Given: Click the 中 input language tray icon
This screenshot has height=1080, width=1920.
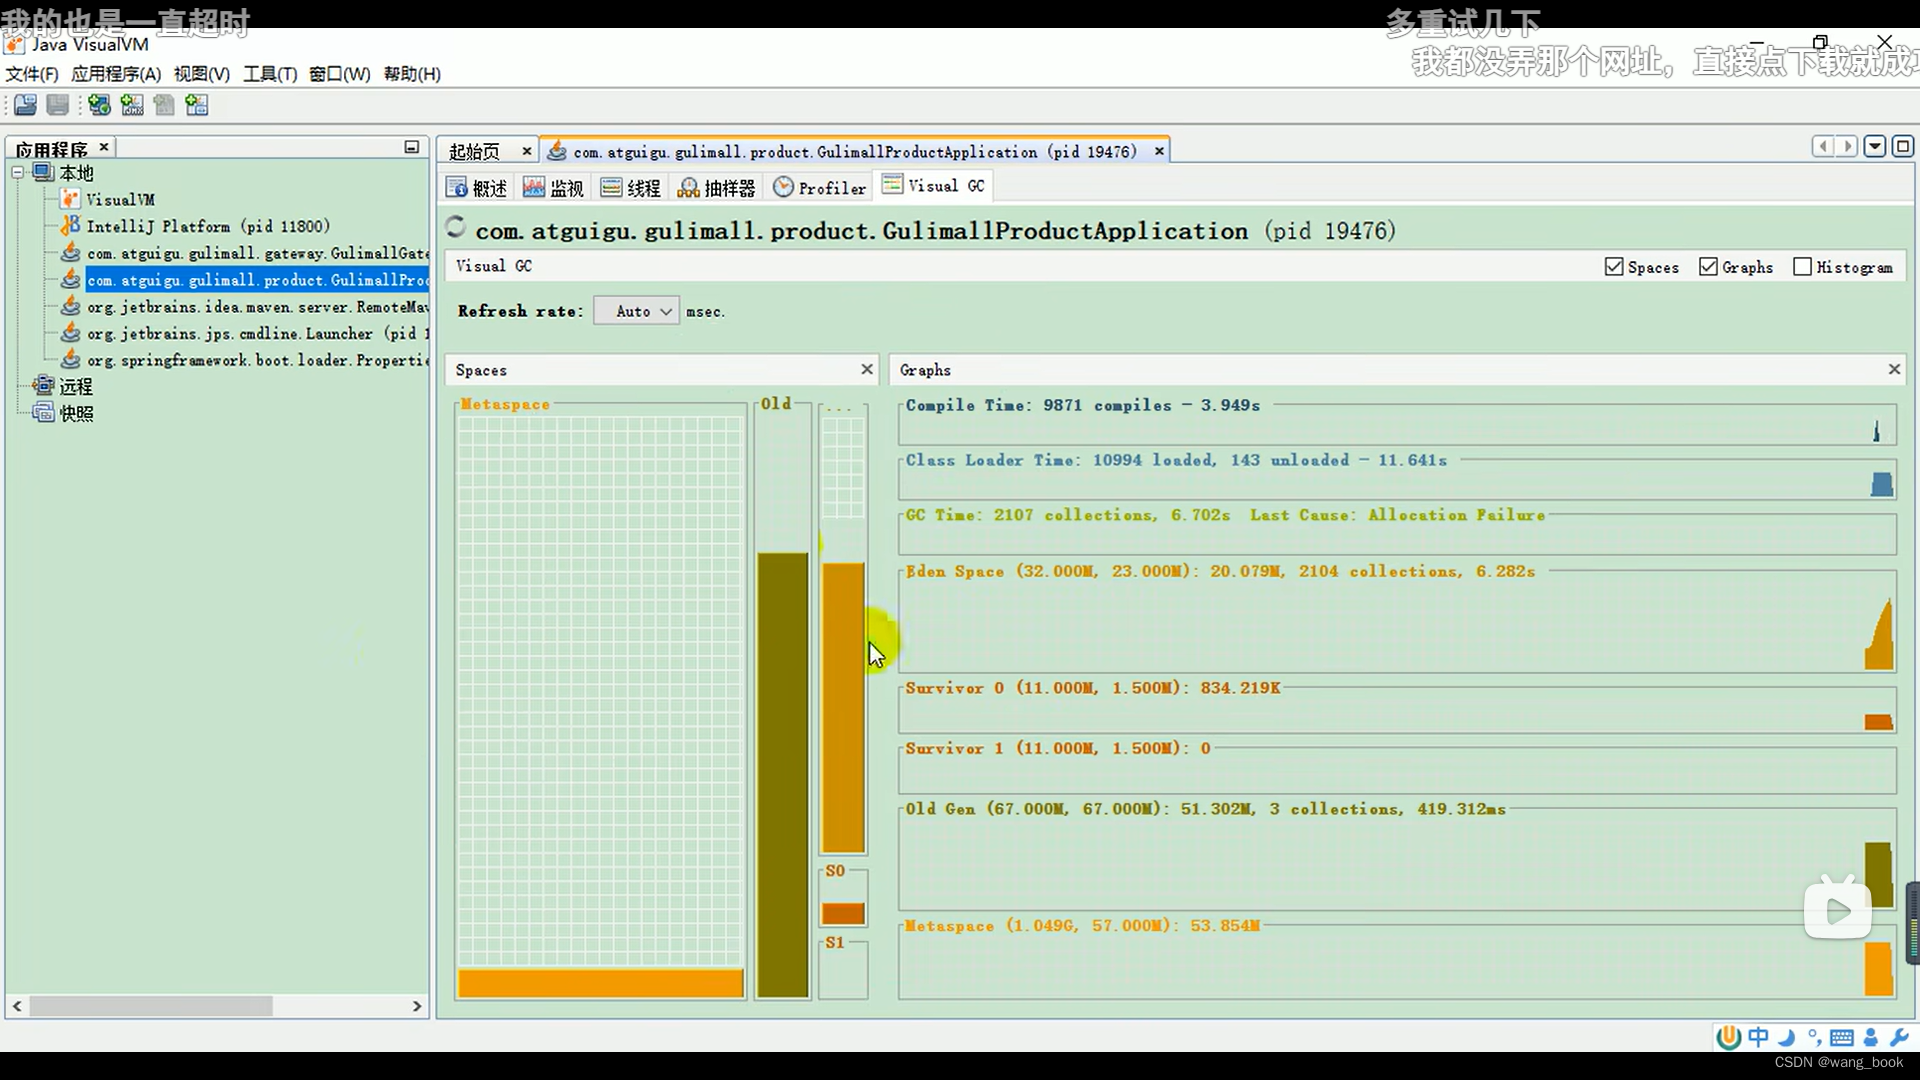Looking at the screenshot, I should pyautogui.click(x=1758, y=1037).
